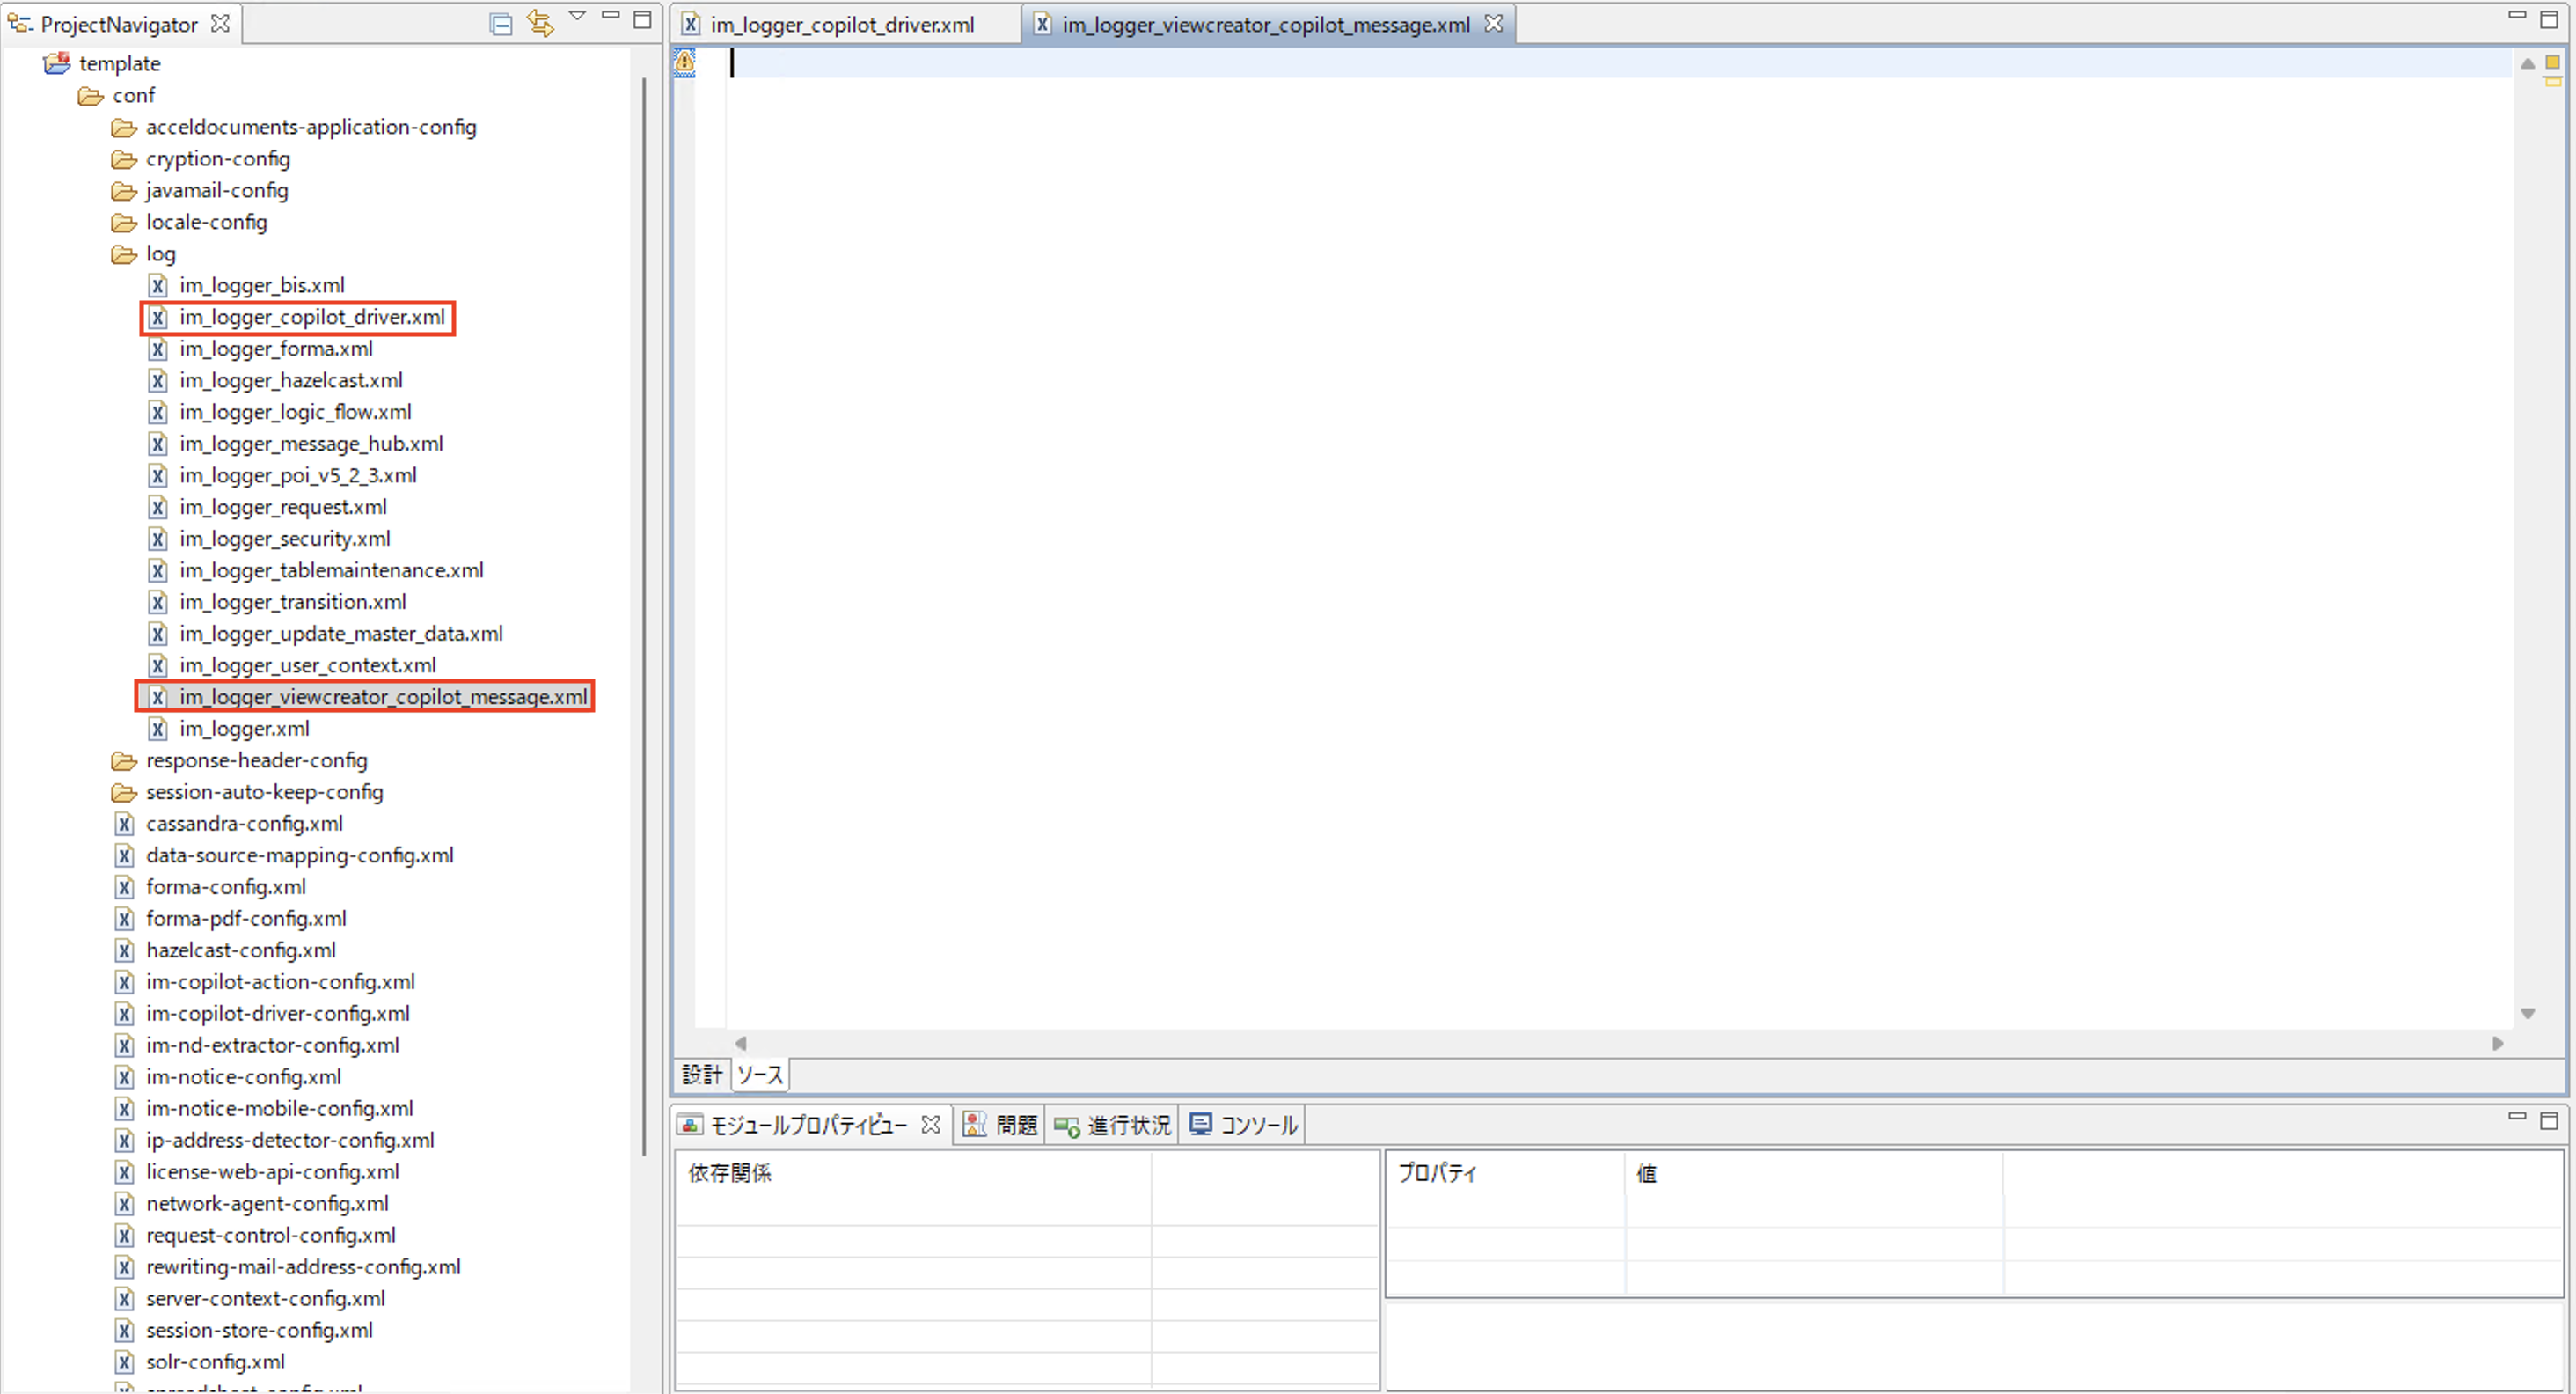Click im_logger_security.xml file icon
This screenshot has height=1394, width=2576.
pos(158,539)
